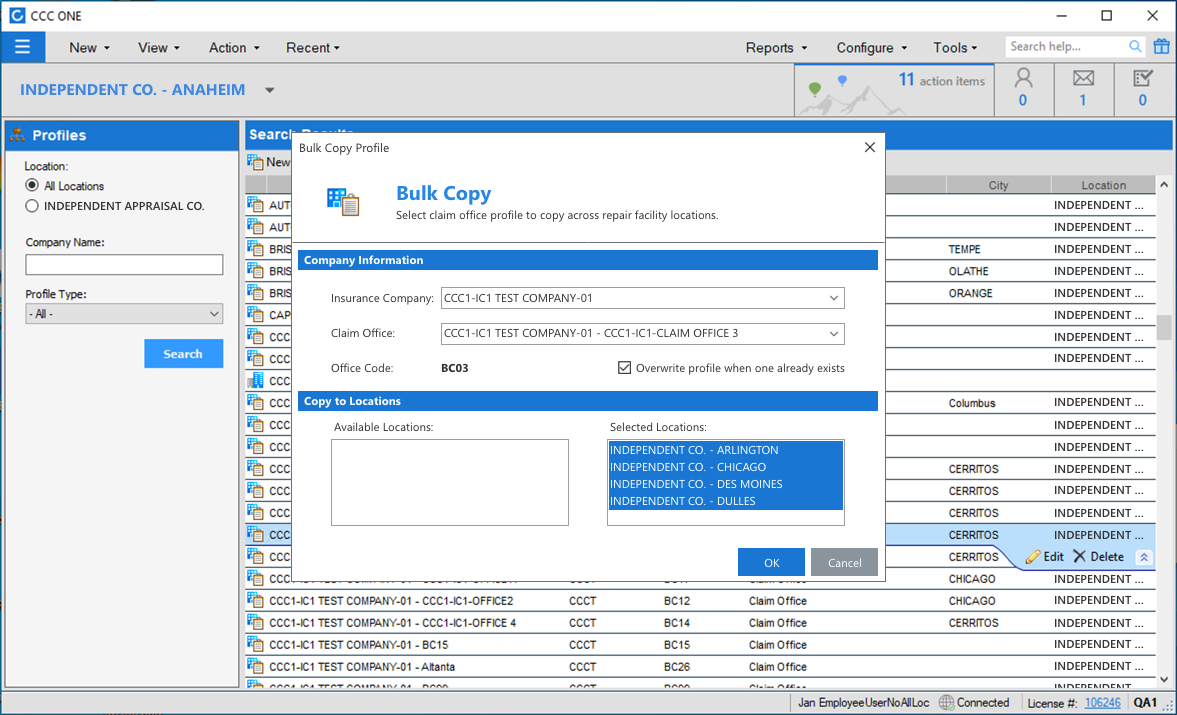The width and height of the screenshot is (1177, 715).
Task: Click the first AUT row profile icon
Action: click(255, 205)
